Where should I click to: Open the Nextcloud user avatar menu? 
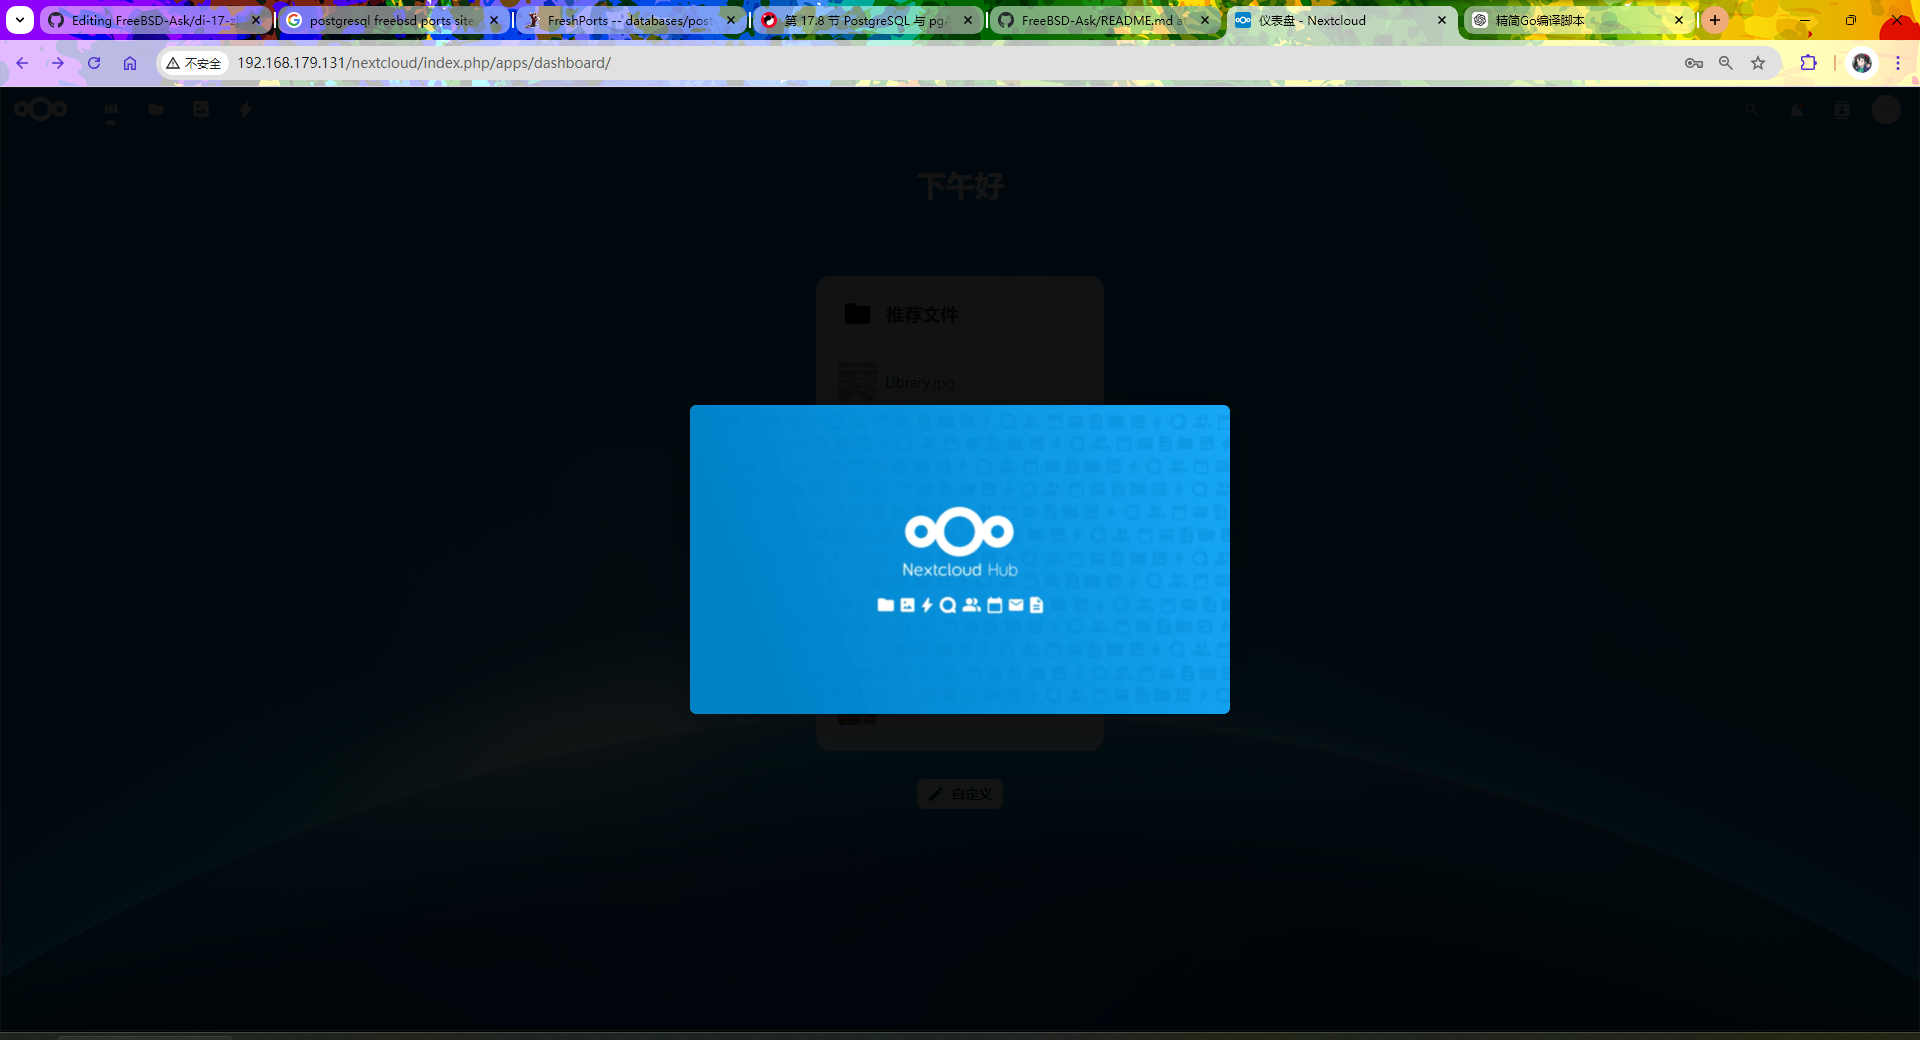pos(1886,110)
